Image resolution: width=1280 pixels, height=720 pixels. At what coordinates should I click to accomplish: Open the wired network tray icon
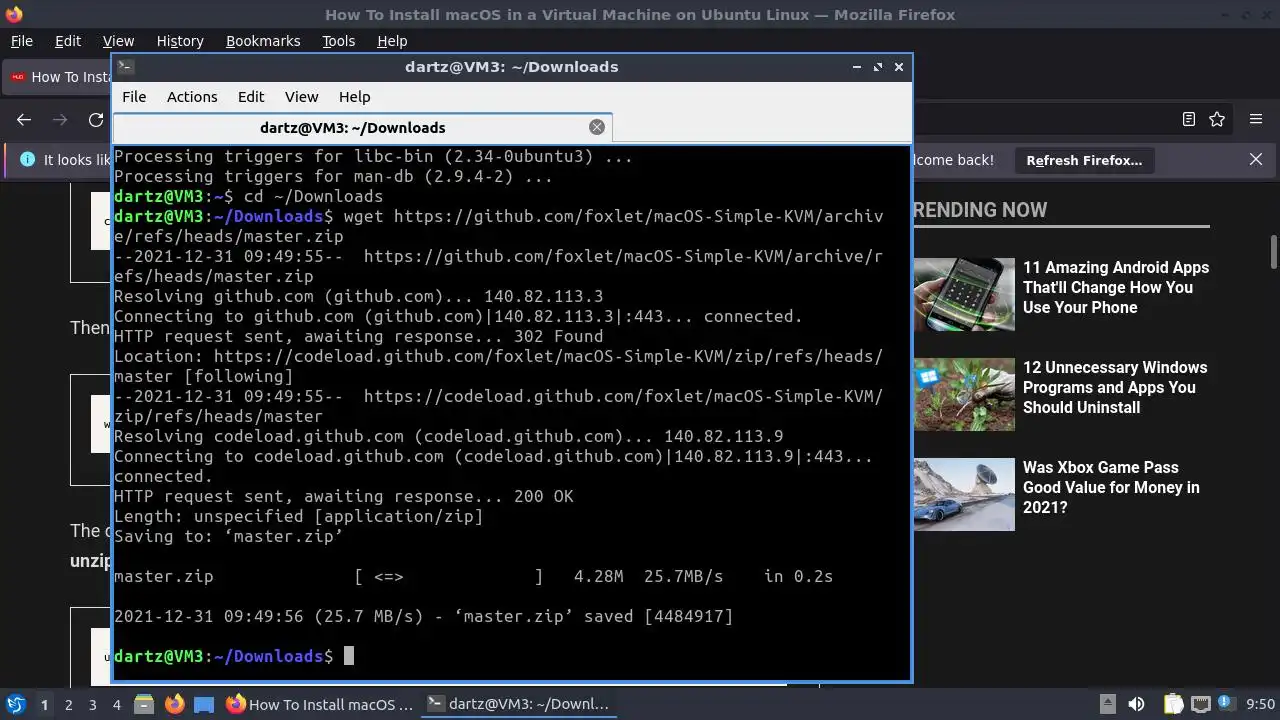coord(1201,704)
